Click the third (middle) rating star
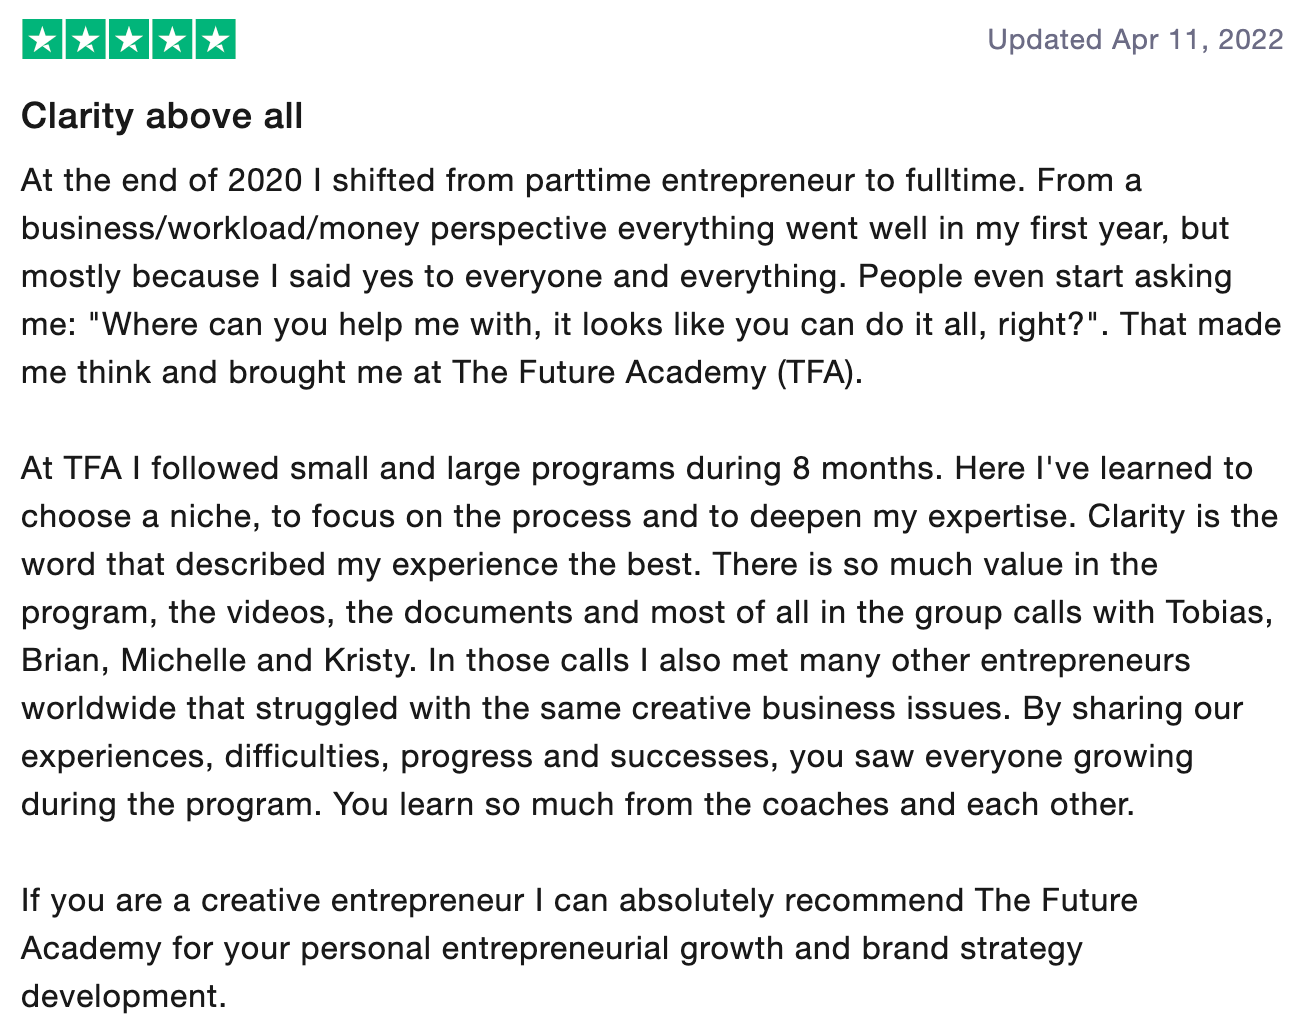Viewport: 1316px width, 1034px height. 128,40
